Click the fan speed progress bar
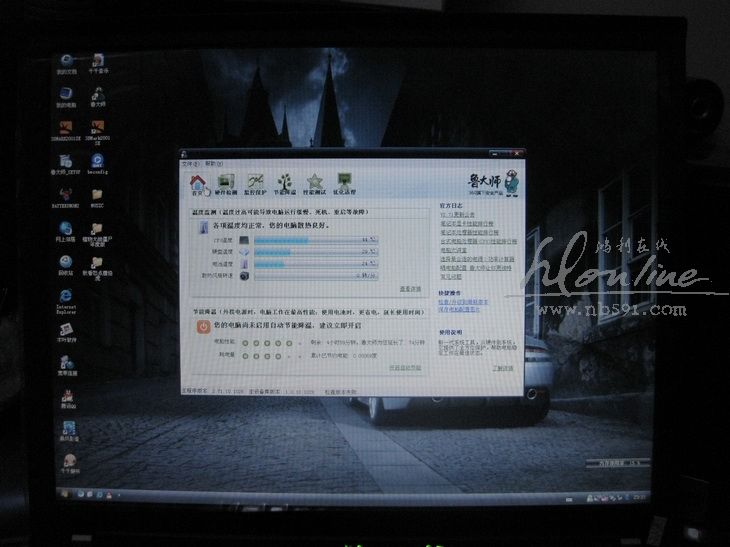This screenshot has height=547, width=730. tap(316, 276)
